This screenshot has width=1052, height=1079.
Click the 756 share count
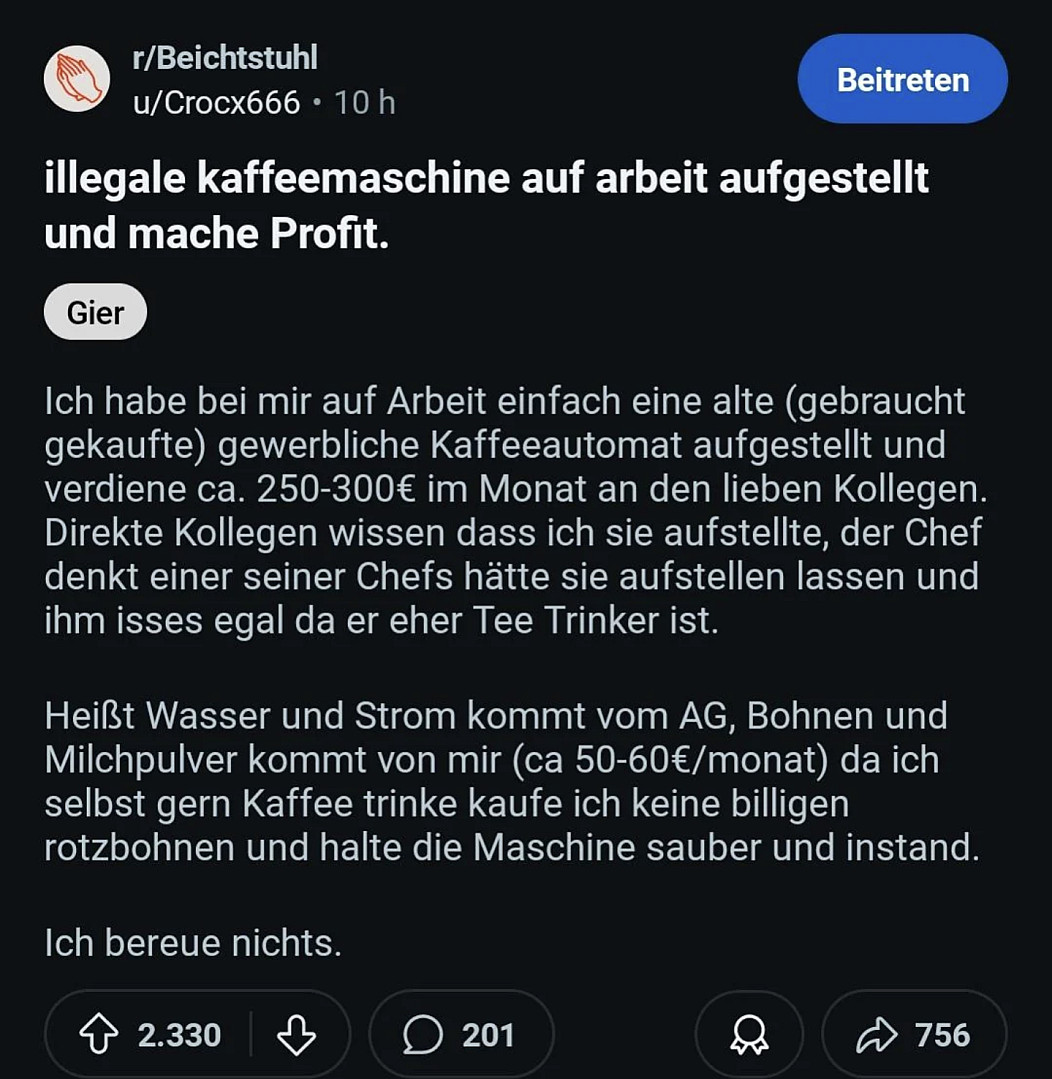942,1035
